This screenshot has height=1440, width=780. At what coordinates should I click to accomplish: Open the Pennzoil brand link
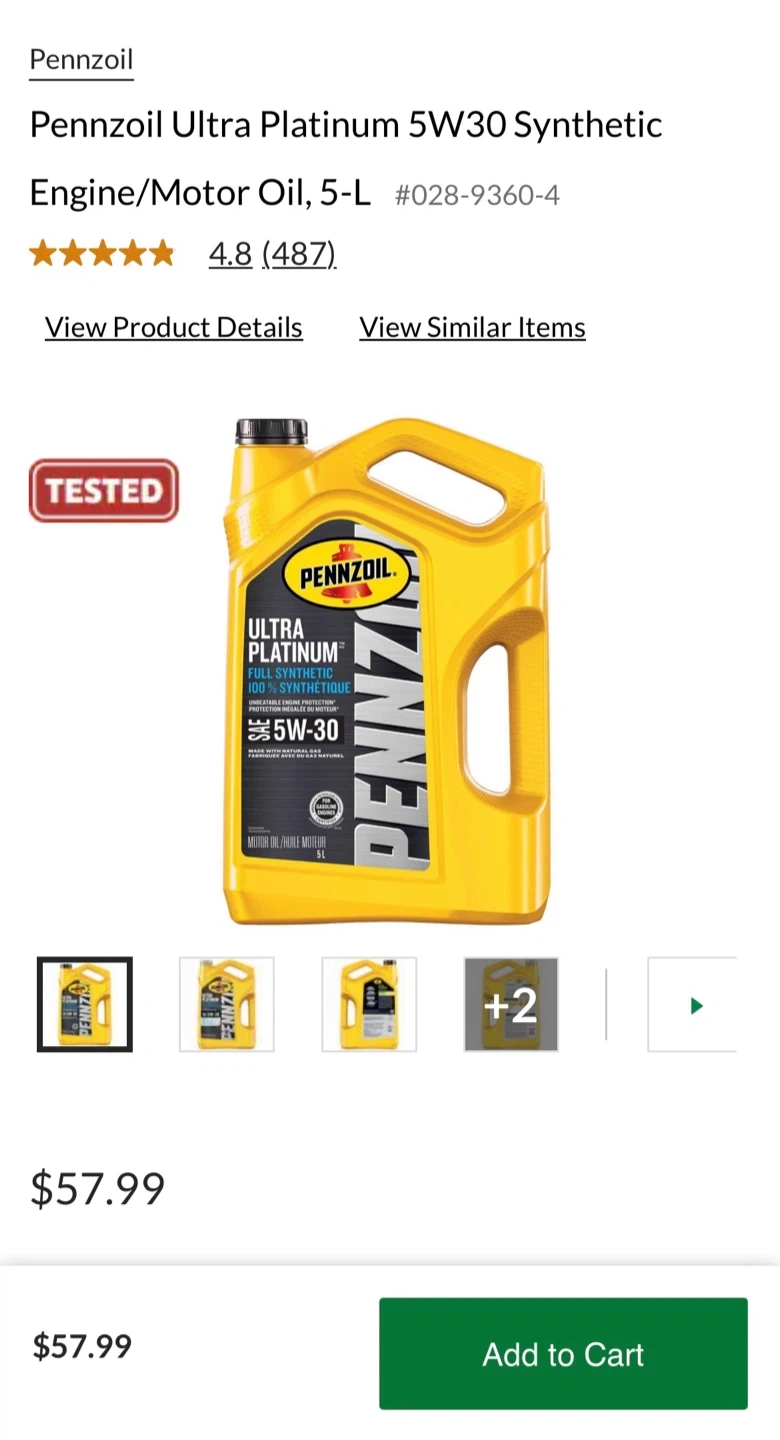coord(81,60)
